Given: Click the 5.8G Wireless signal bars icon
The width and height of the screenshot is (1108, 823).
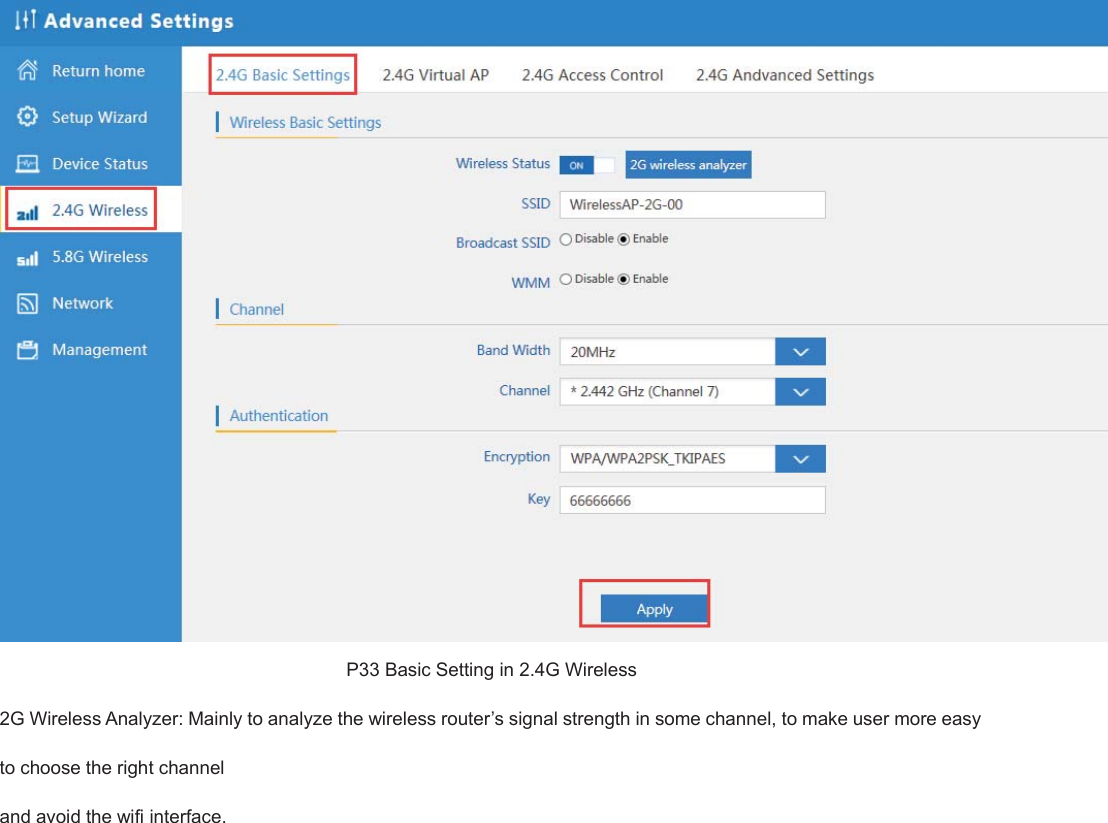Looking at the screenshot, I should coord(28,259).
